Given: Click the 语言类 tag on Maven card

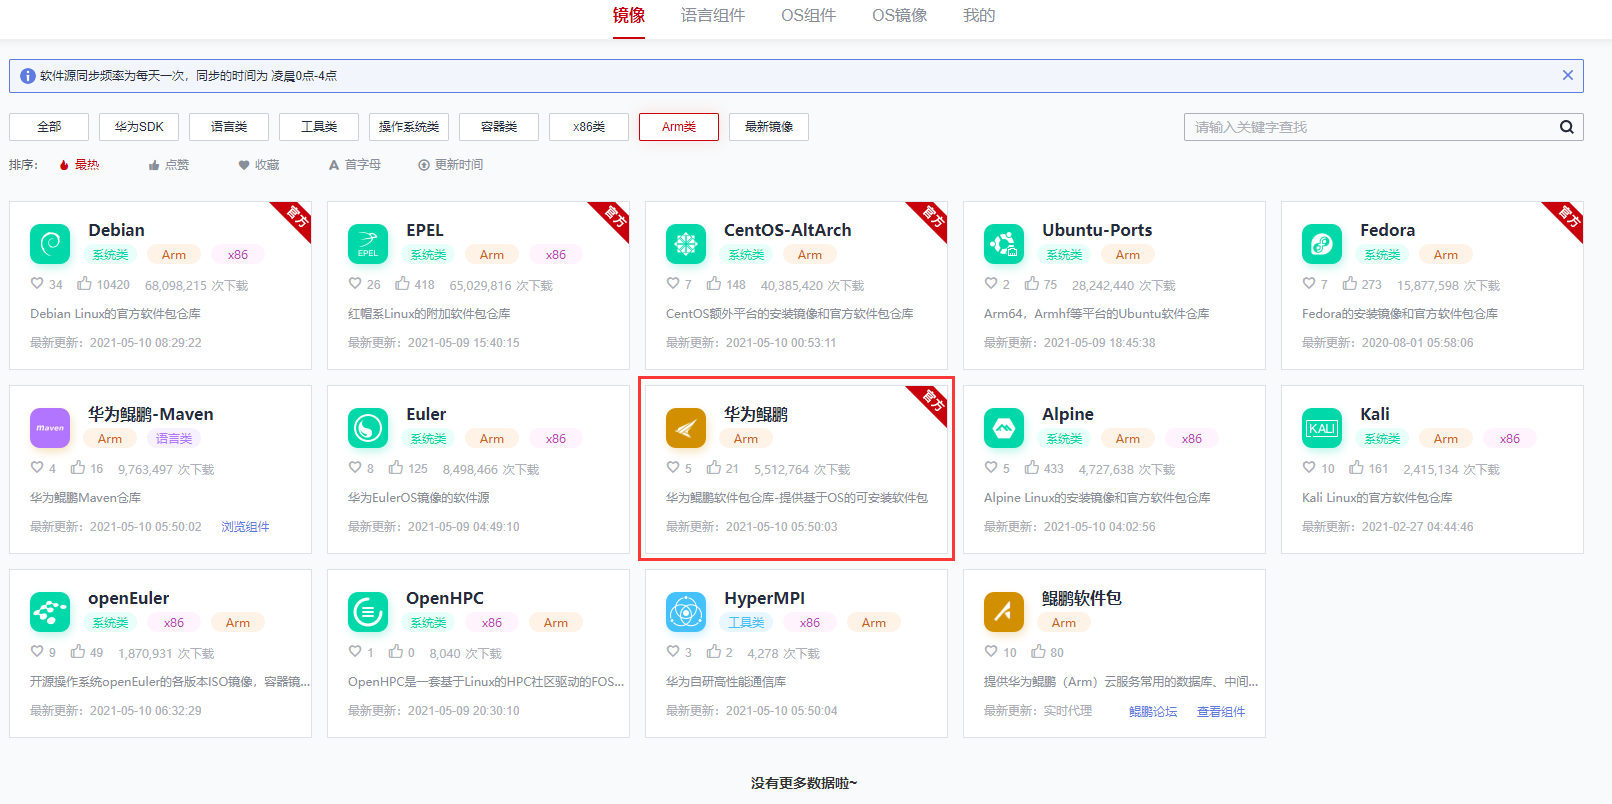Looking at the screenshot, I should (x=174, y=439).
